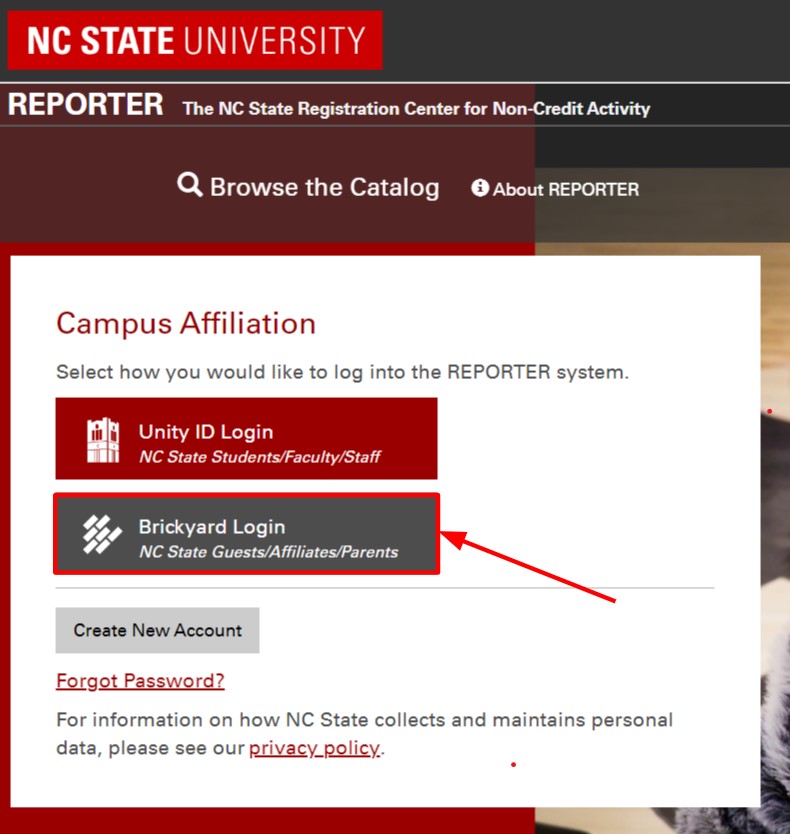Choose the Brickyard Login option
The image size is (790, 834).
(x=246, y=534)
